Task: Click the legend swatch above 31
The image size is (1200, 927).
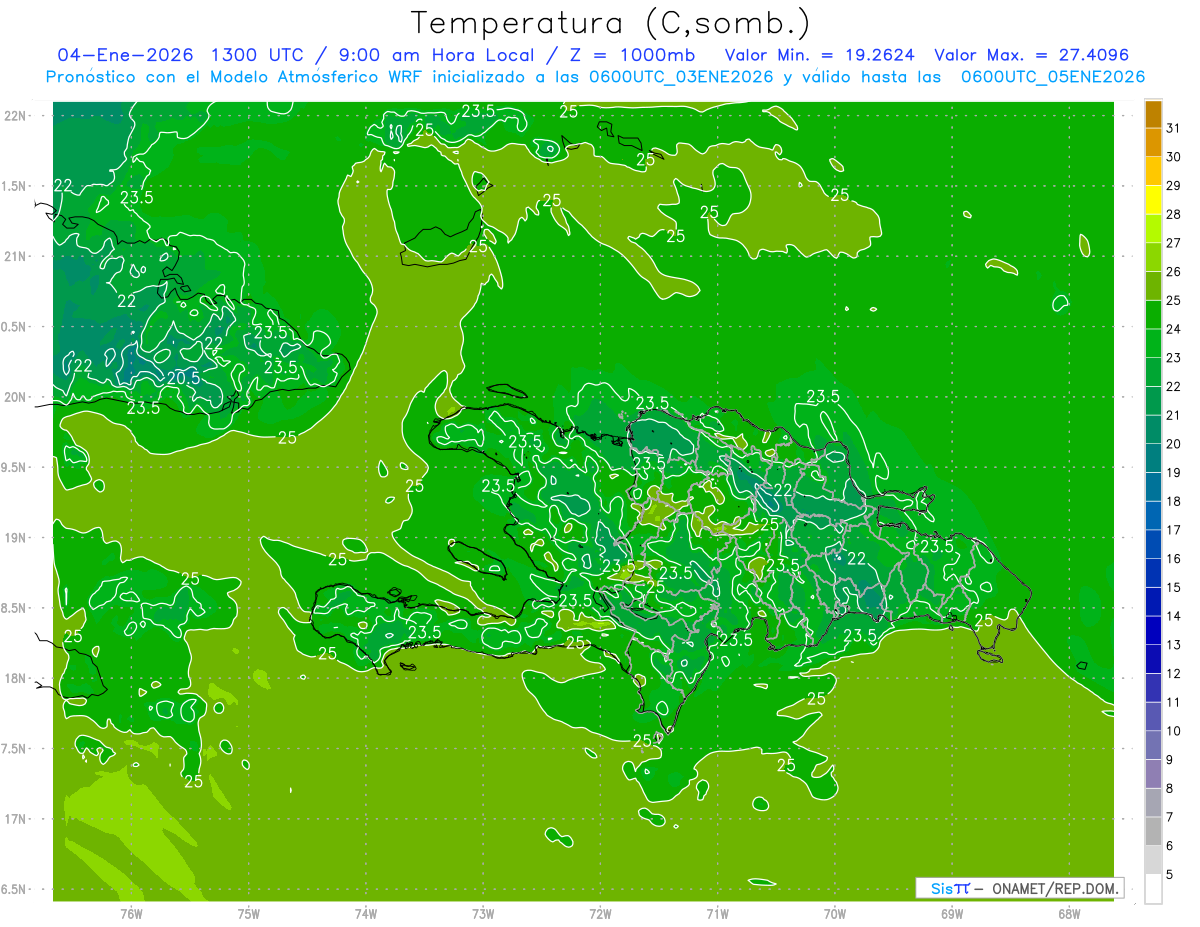Action: point(1153,114)
